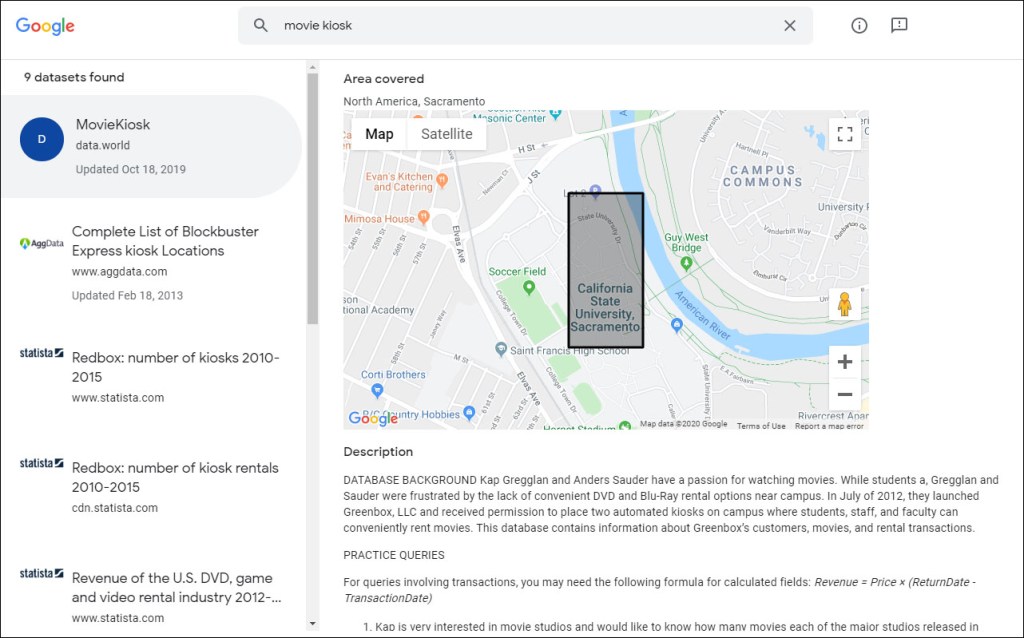Click the search field containing 'movie kiosk'
The image size is (1024, 638).
[525, 25]
